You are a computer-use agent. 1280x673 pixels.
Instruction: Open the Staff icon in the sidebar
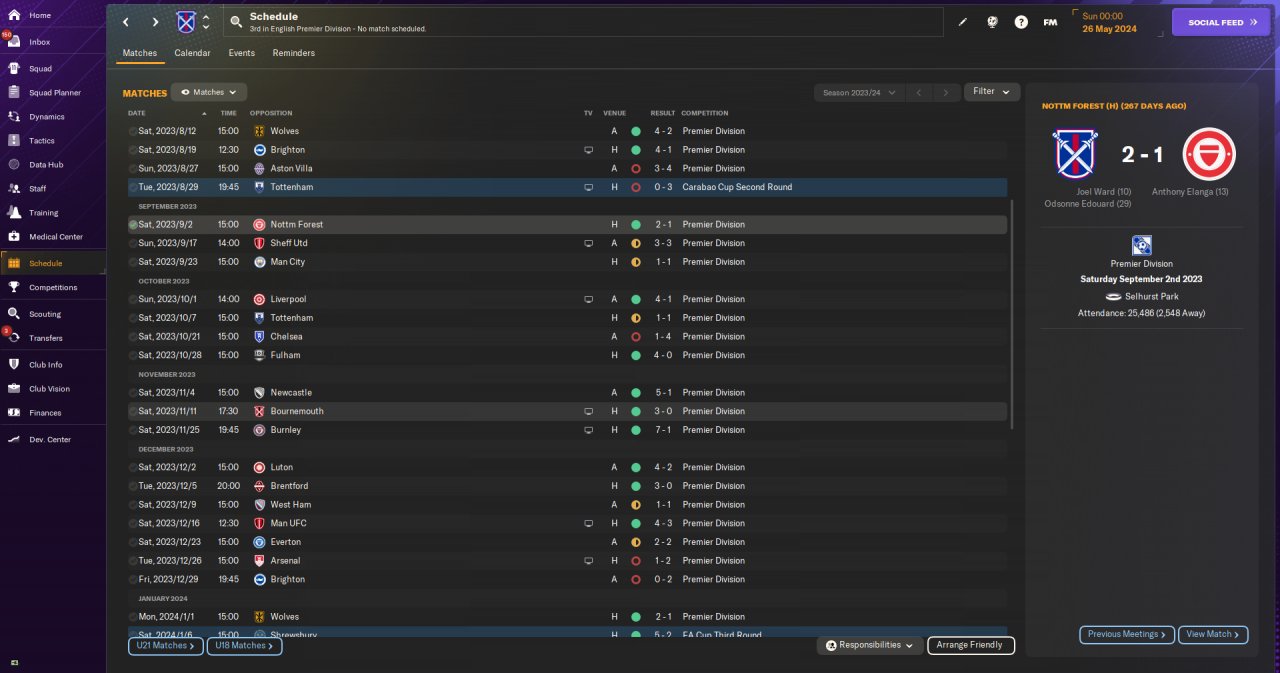(14, 189)
